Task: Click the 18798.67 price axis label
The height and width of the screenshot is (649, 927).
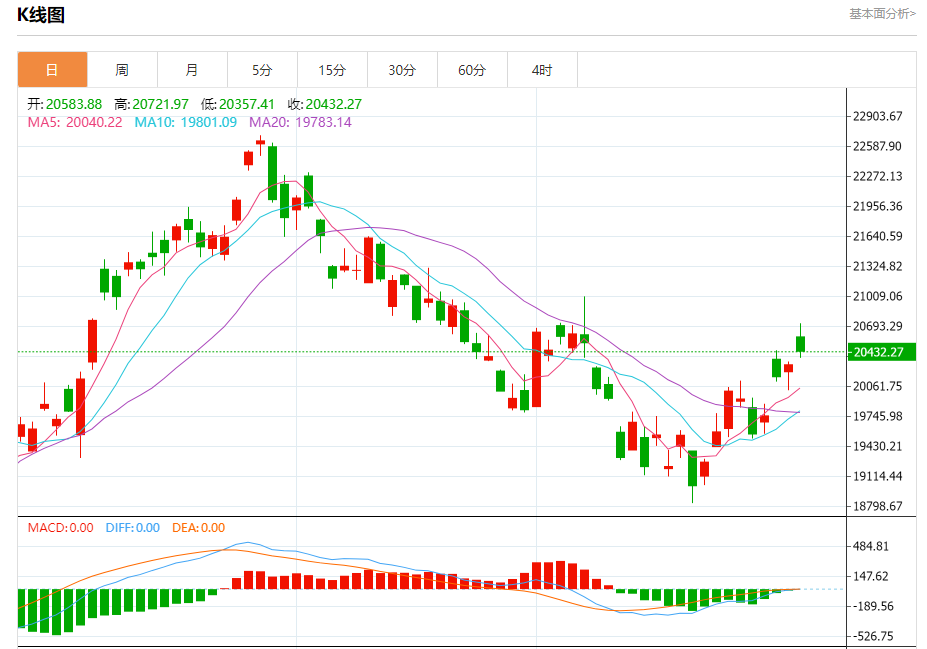Action: pyautogui.click(x=877, y=506)
